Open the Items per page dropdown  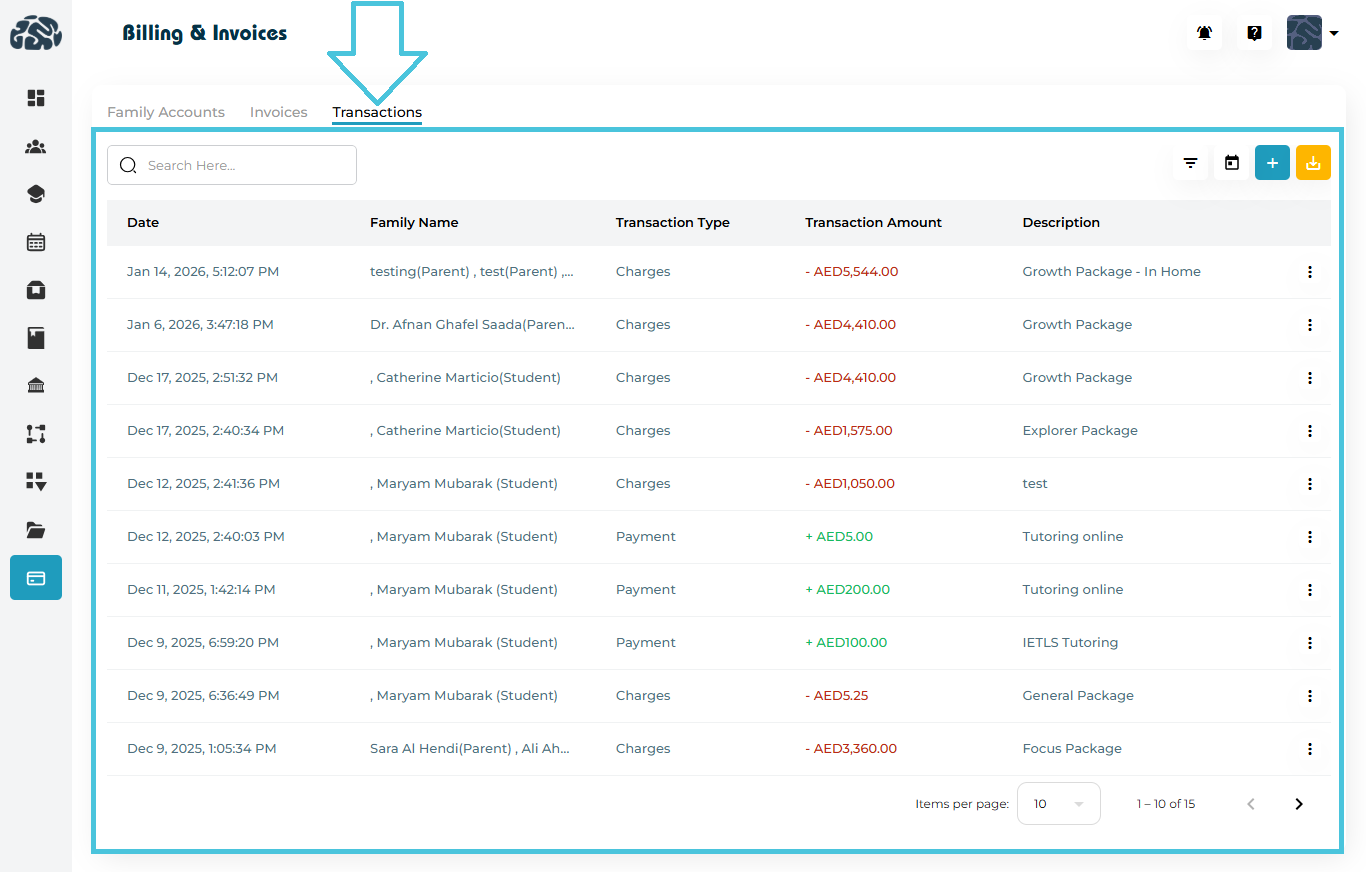click(1058, 804)
